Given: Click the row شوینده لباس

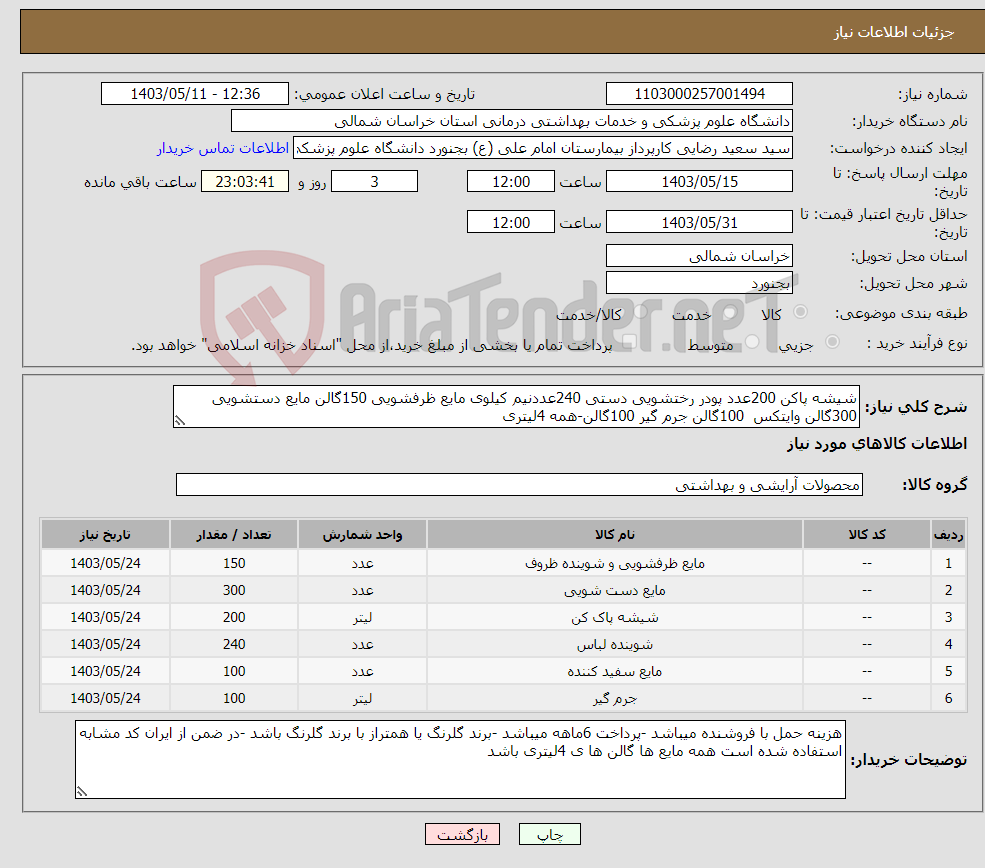Looking at the screenshot, I should coord(503,644).
